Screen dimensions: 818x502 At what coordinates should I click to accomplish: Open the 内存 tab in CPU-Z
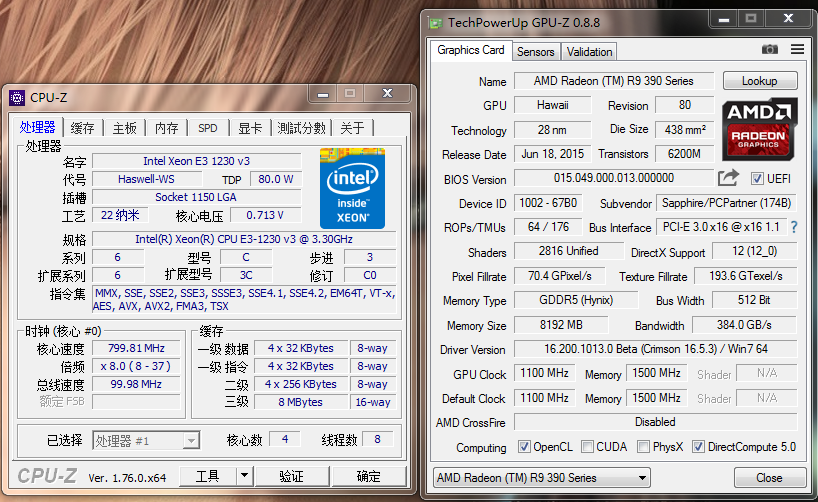click(x=167, y=128)
